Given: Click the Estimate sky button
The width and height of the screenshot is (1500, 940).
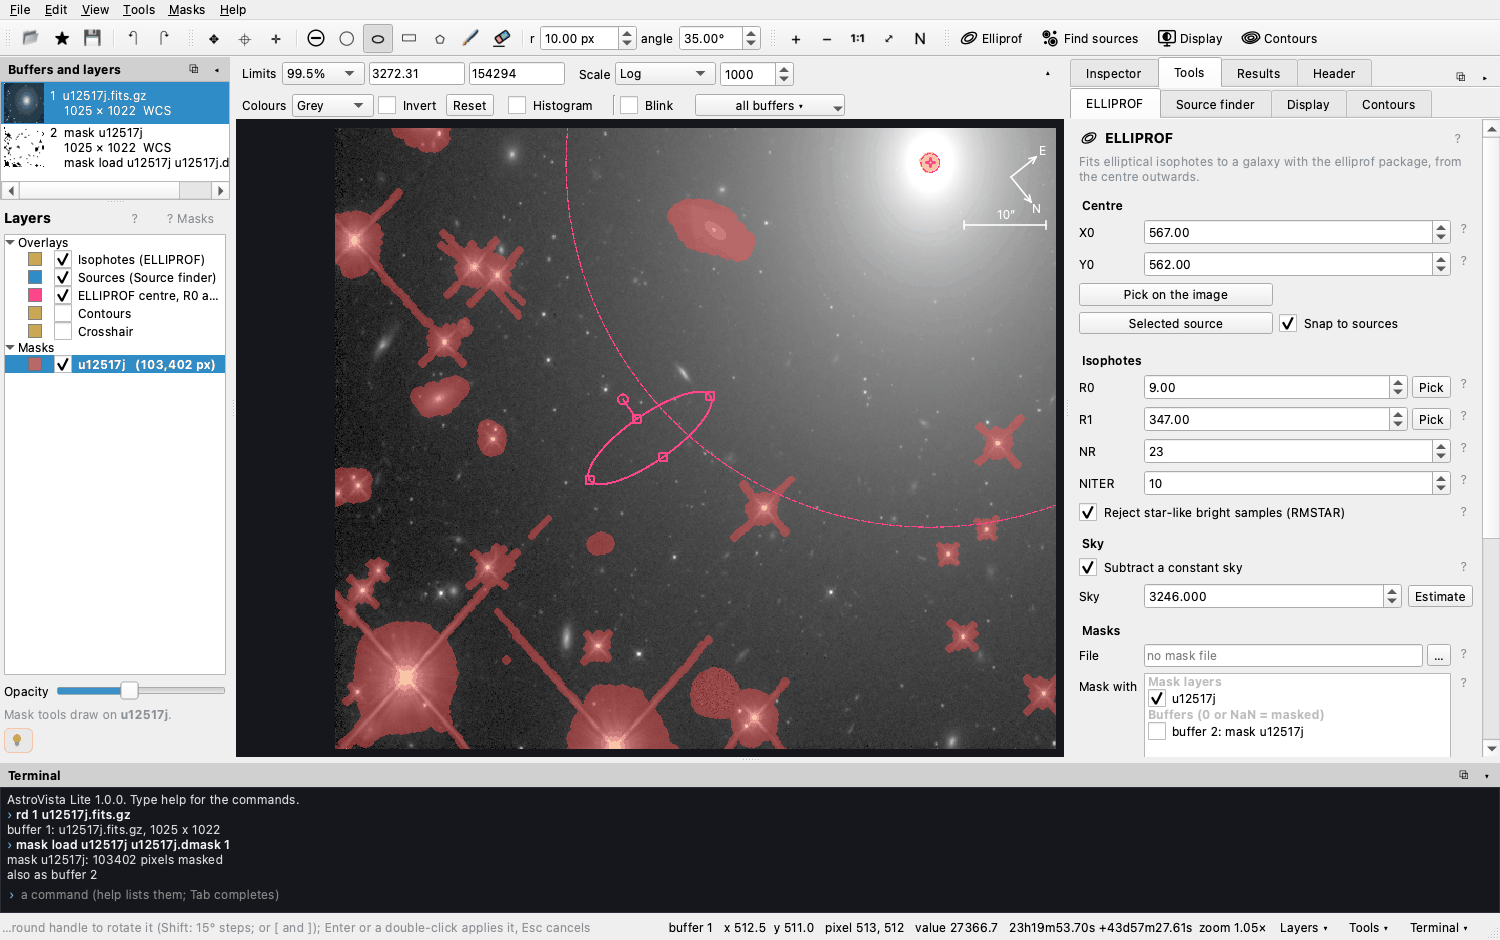Looking at the screenshot, I should tap(1440, 596).
